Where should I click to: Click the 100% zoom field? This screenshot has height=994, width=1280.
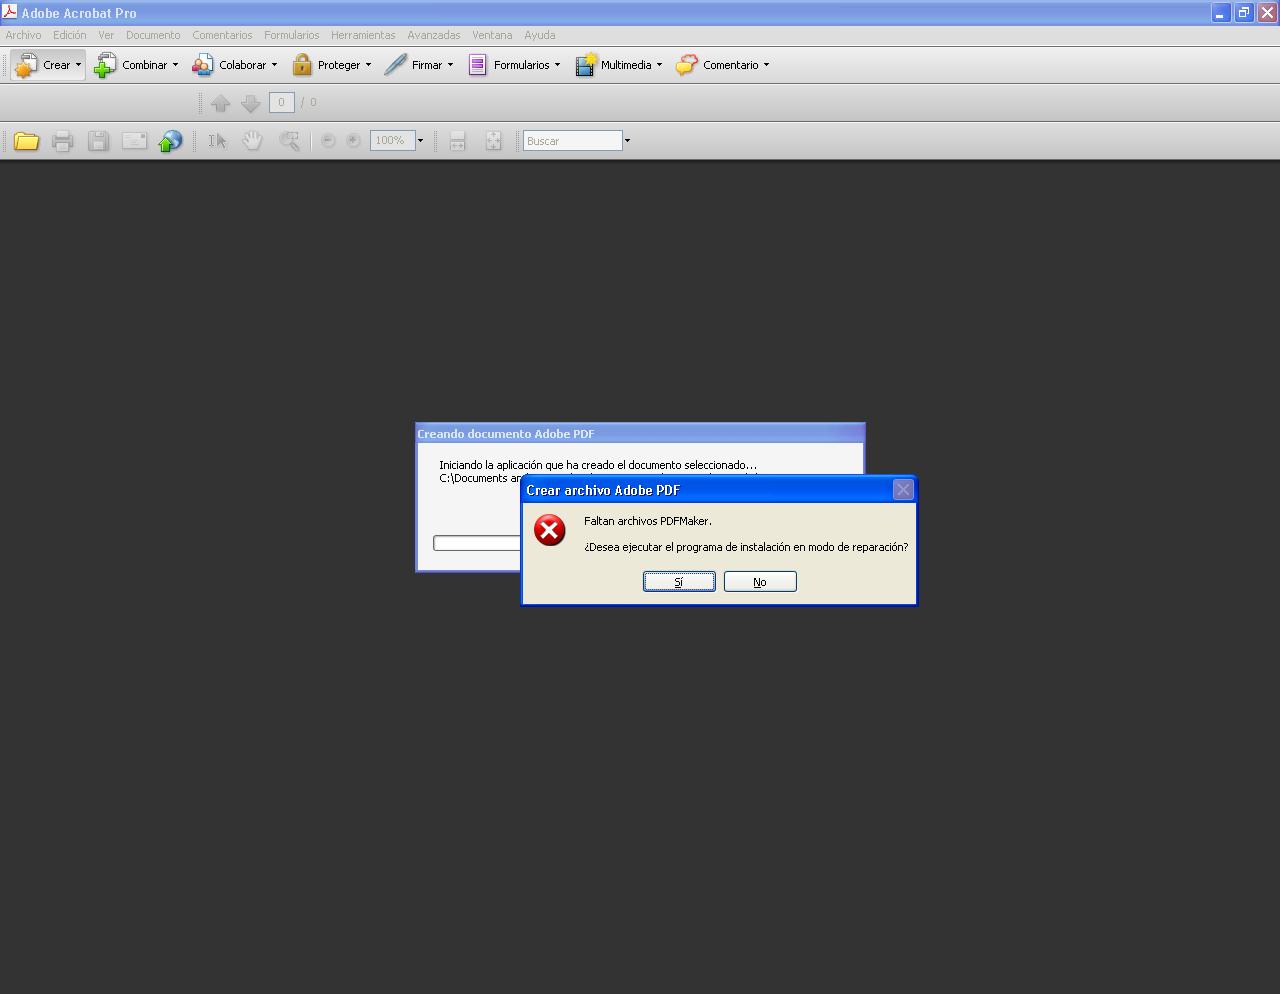(392, 141)
